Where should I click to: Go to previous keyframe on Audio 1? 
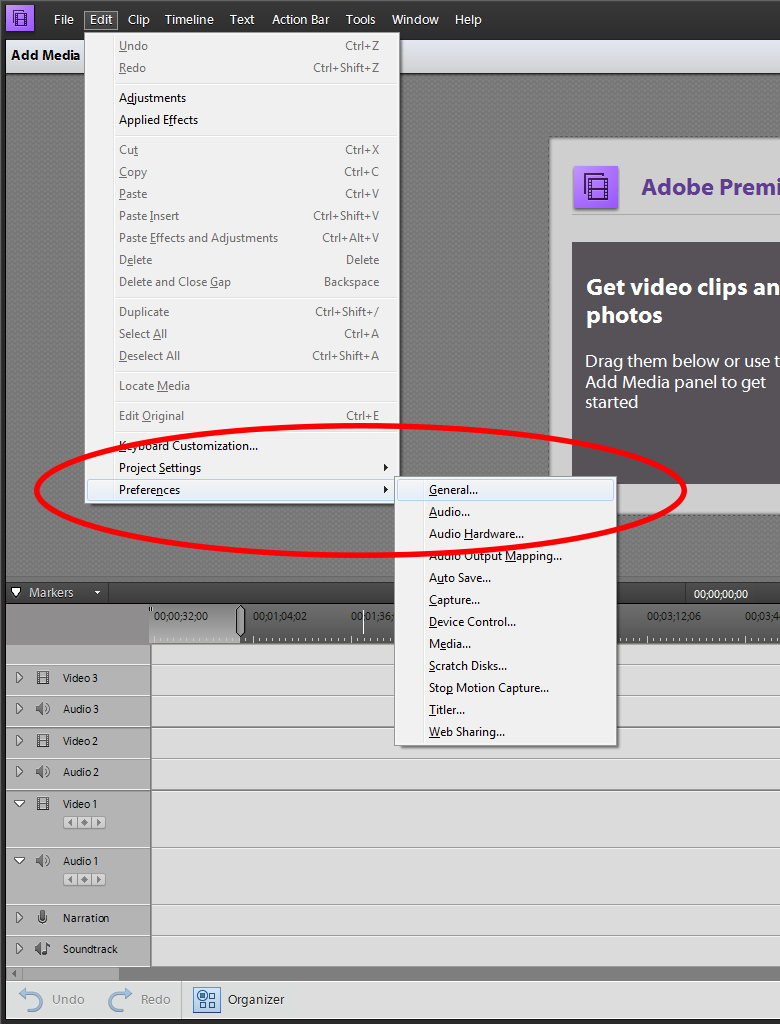point(70,880)
